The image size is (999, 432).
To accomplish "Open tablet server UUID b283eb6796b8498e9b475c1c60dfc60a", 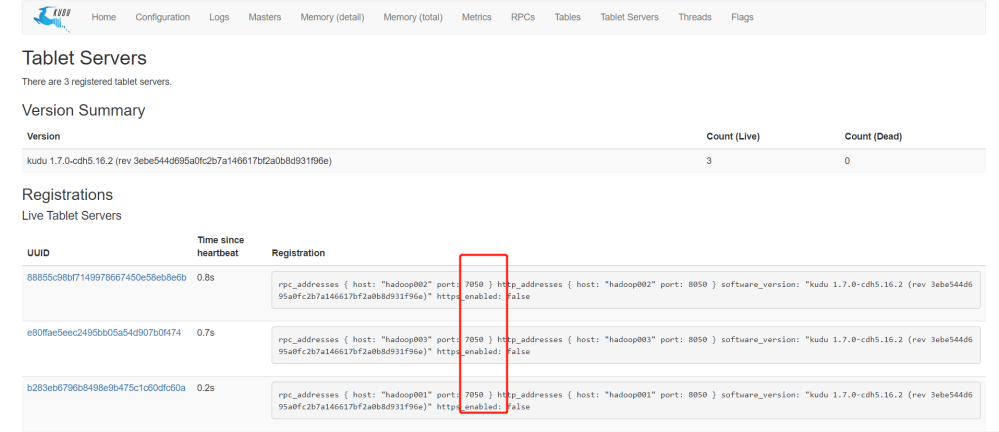I will tap(106, 387).
